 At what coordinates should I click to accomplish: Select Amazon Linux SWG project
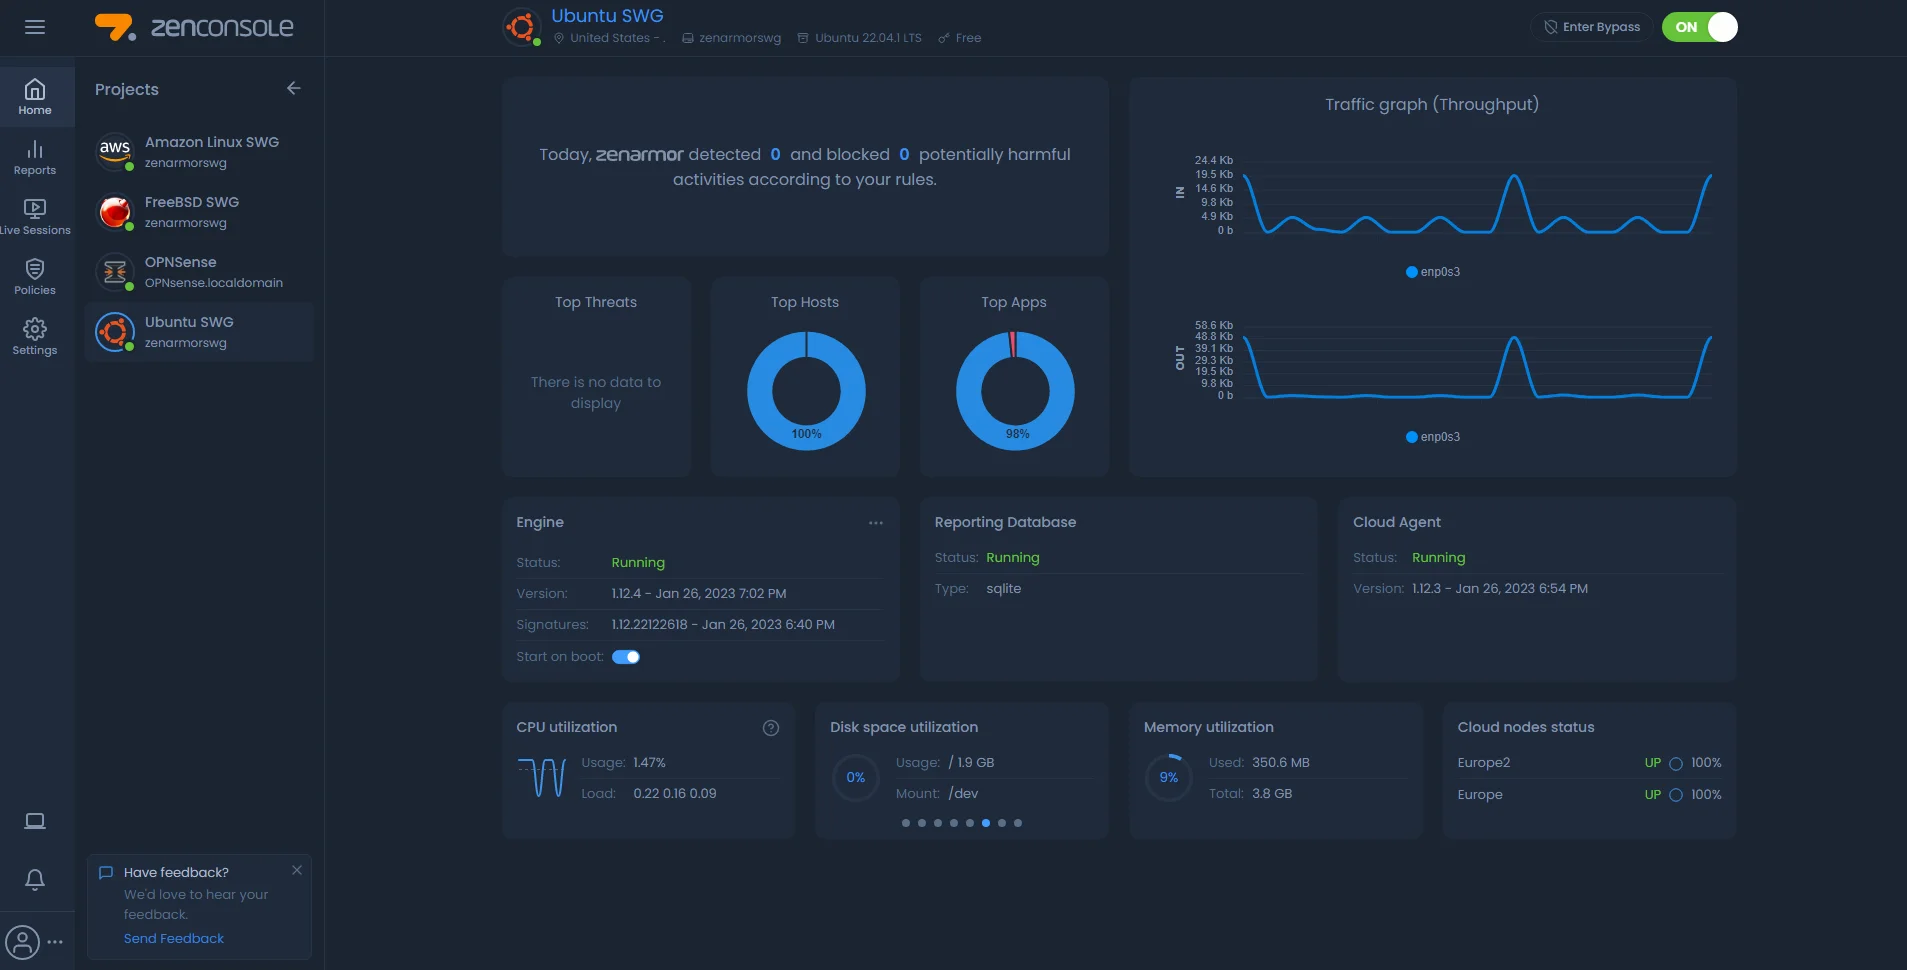(200, 152)
